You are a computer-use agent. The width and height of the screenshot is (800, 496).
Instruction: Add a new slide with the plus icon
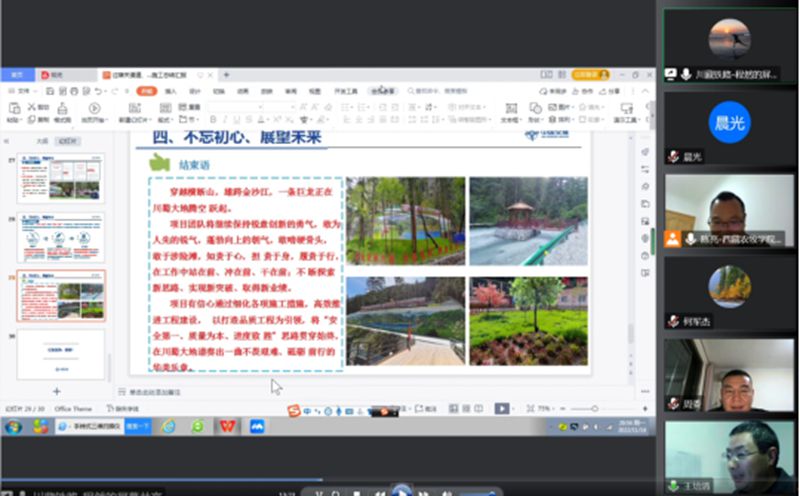coord(57,391)
